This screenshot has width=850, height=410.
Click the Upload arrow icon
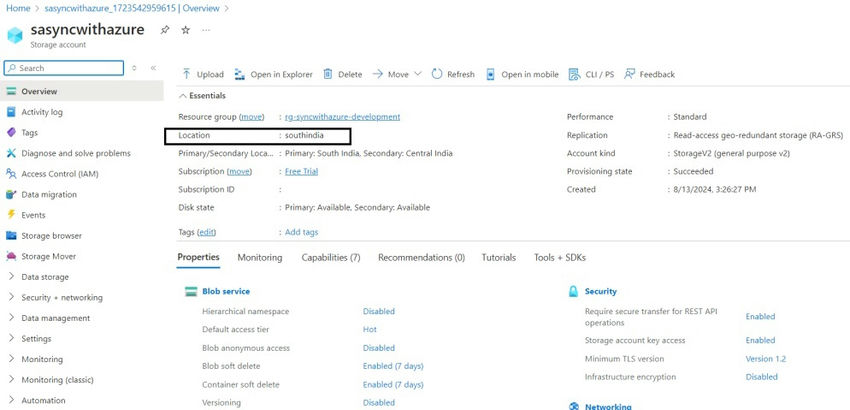coord(186,74)
